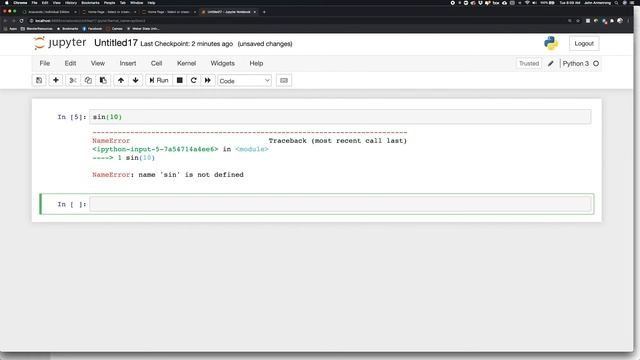Open the Chrome three-dot menu

(x=629, y=20)
